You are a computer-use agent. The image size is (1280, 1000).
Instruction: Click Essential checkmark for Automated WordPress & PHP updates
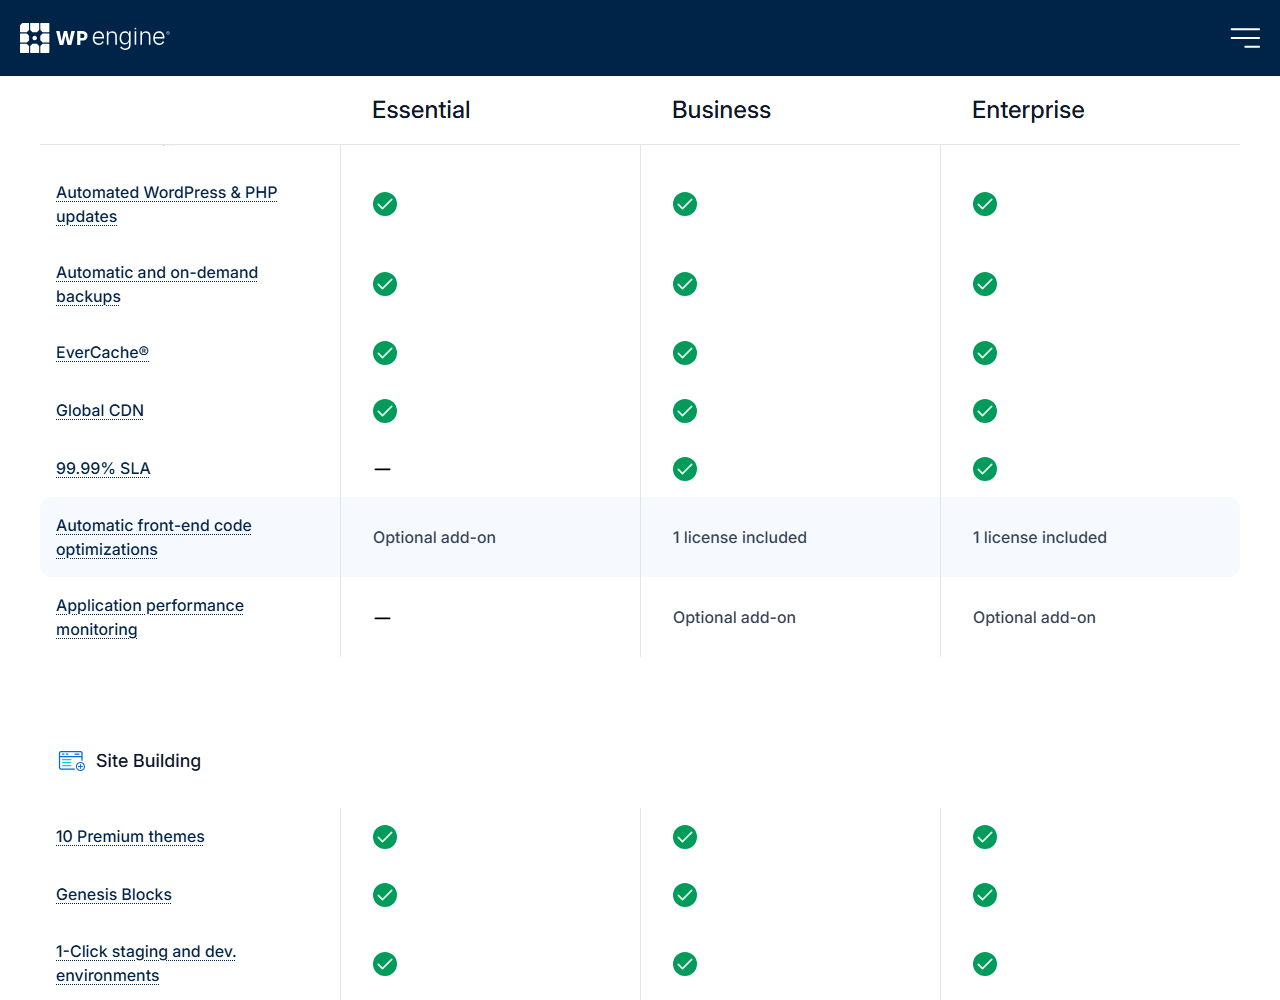385,204
